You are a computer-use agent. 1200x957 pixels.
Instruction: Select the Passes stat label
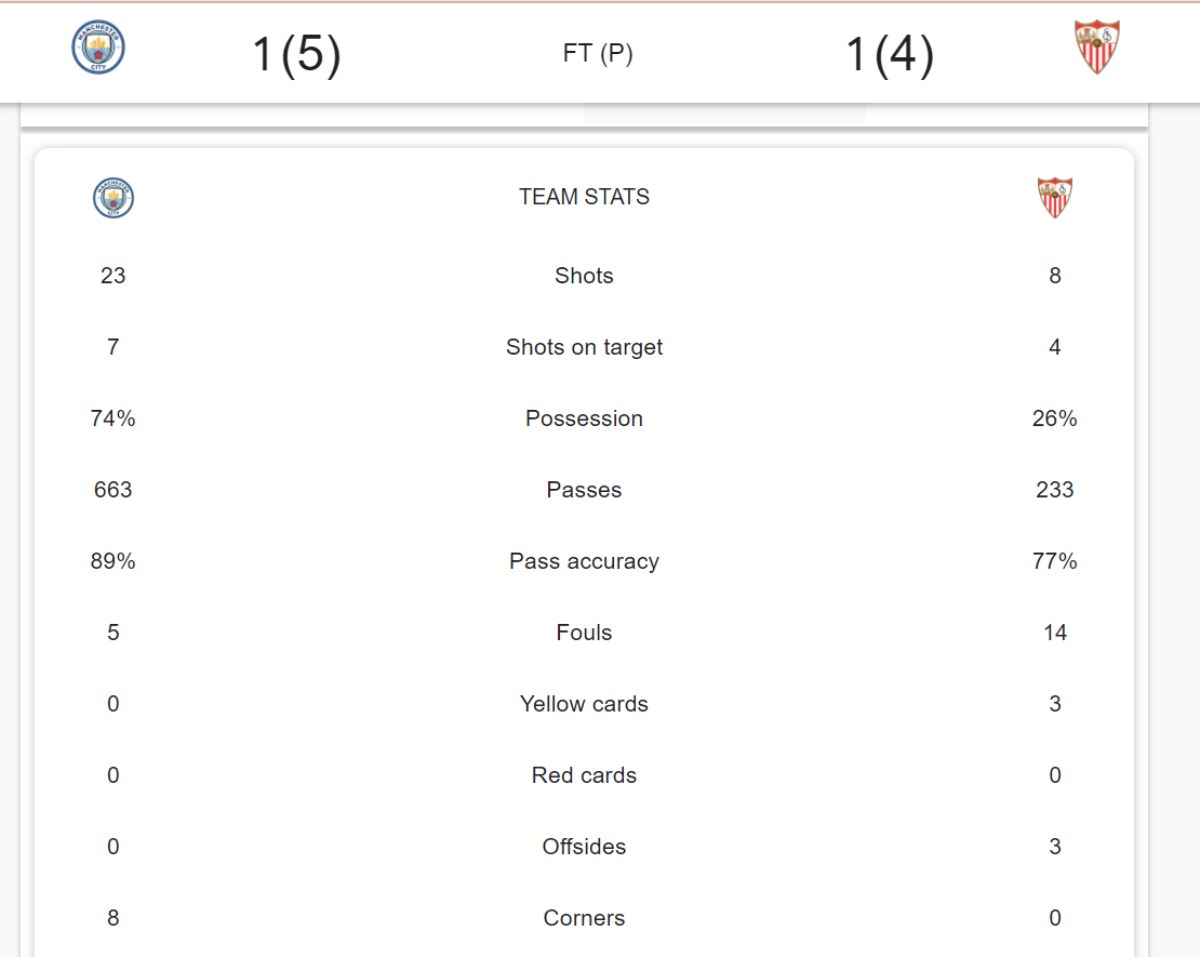pyautogui.click(x=584, y=490)
